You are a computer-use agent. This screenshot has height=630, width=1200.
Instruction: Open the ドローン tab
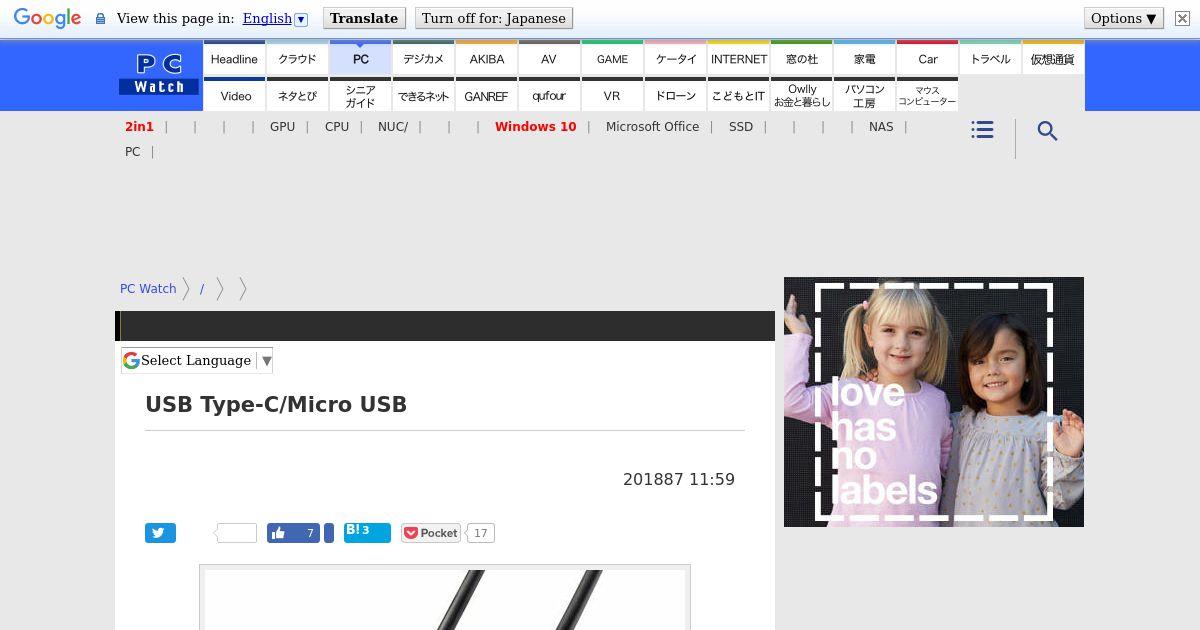click(x=675, y=96)
